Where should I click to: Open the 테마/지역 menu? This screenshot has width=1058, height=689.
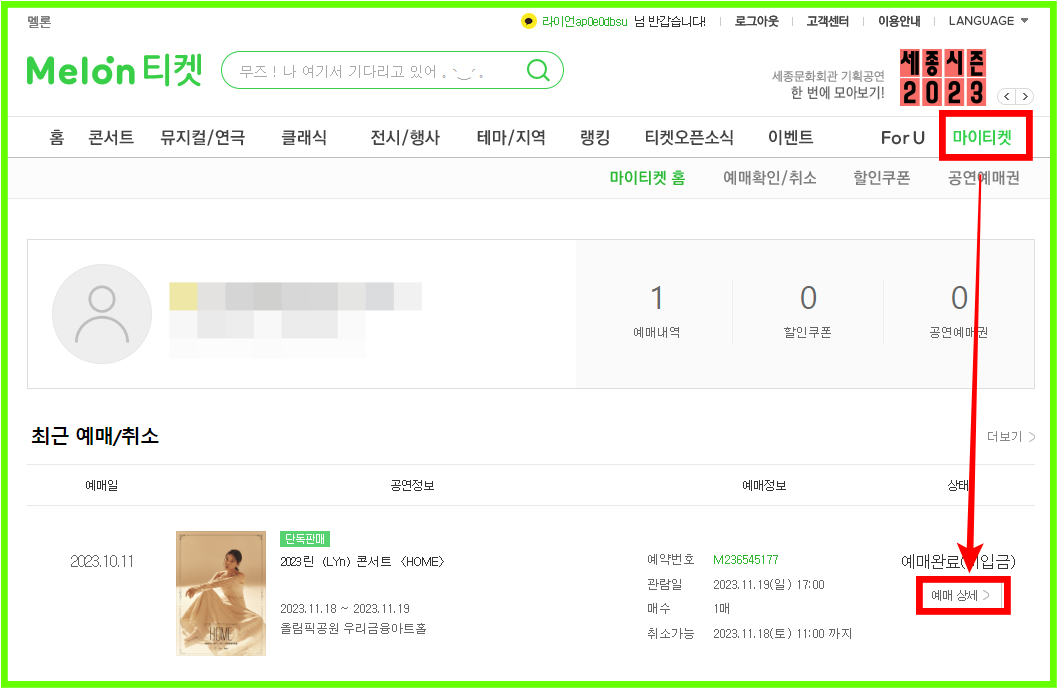[511, 138]
